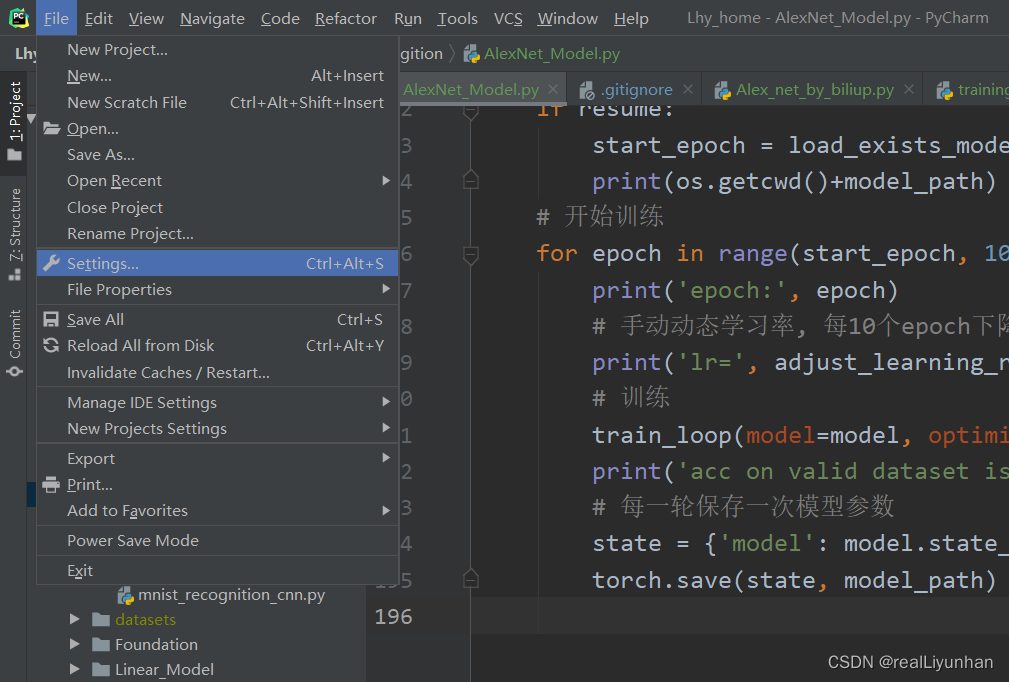Click the Reload All from Disk refresh icon
The image size is (1009, 682).
(52, 345)
